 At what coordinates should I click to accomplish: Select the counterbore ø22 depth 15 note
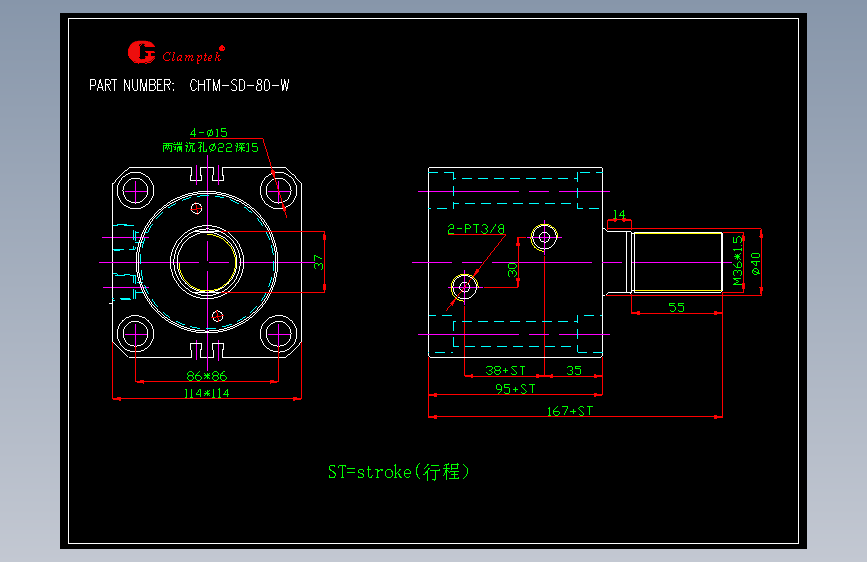(210, 148)
